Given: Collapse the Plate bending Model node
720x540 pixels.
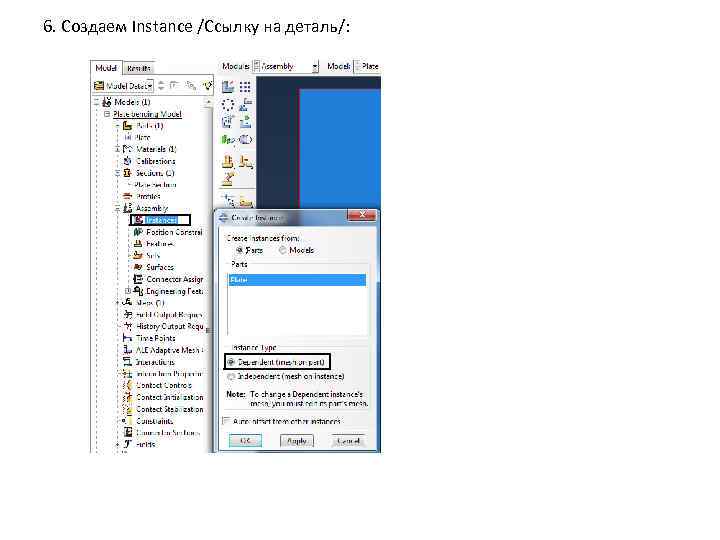Looking at the screenshot, I should point(107,114).
